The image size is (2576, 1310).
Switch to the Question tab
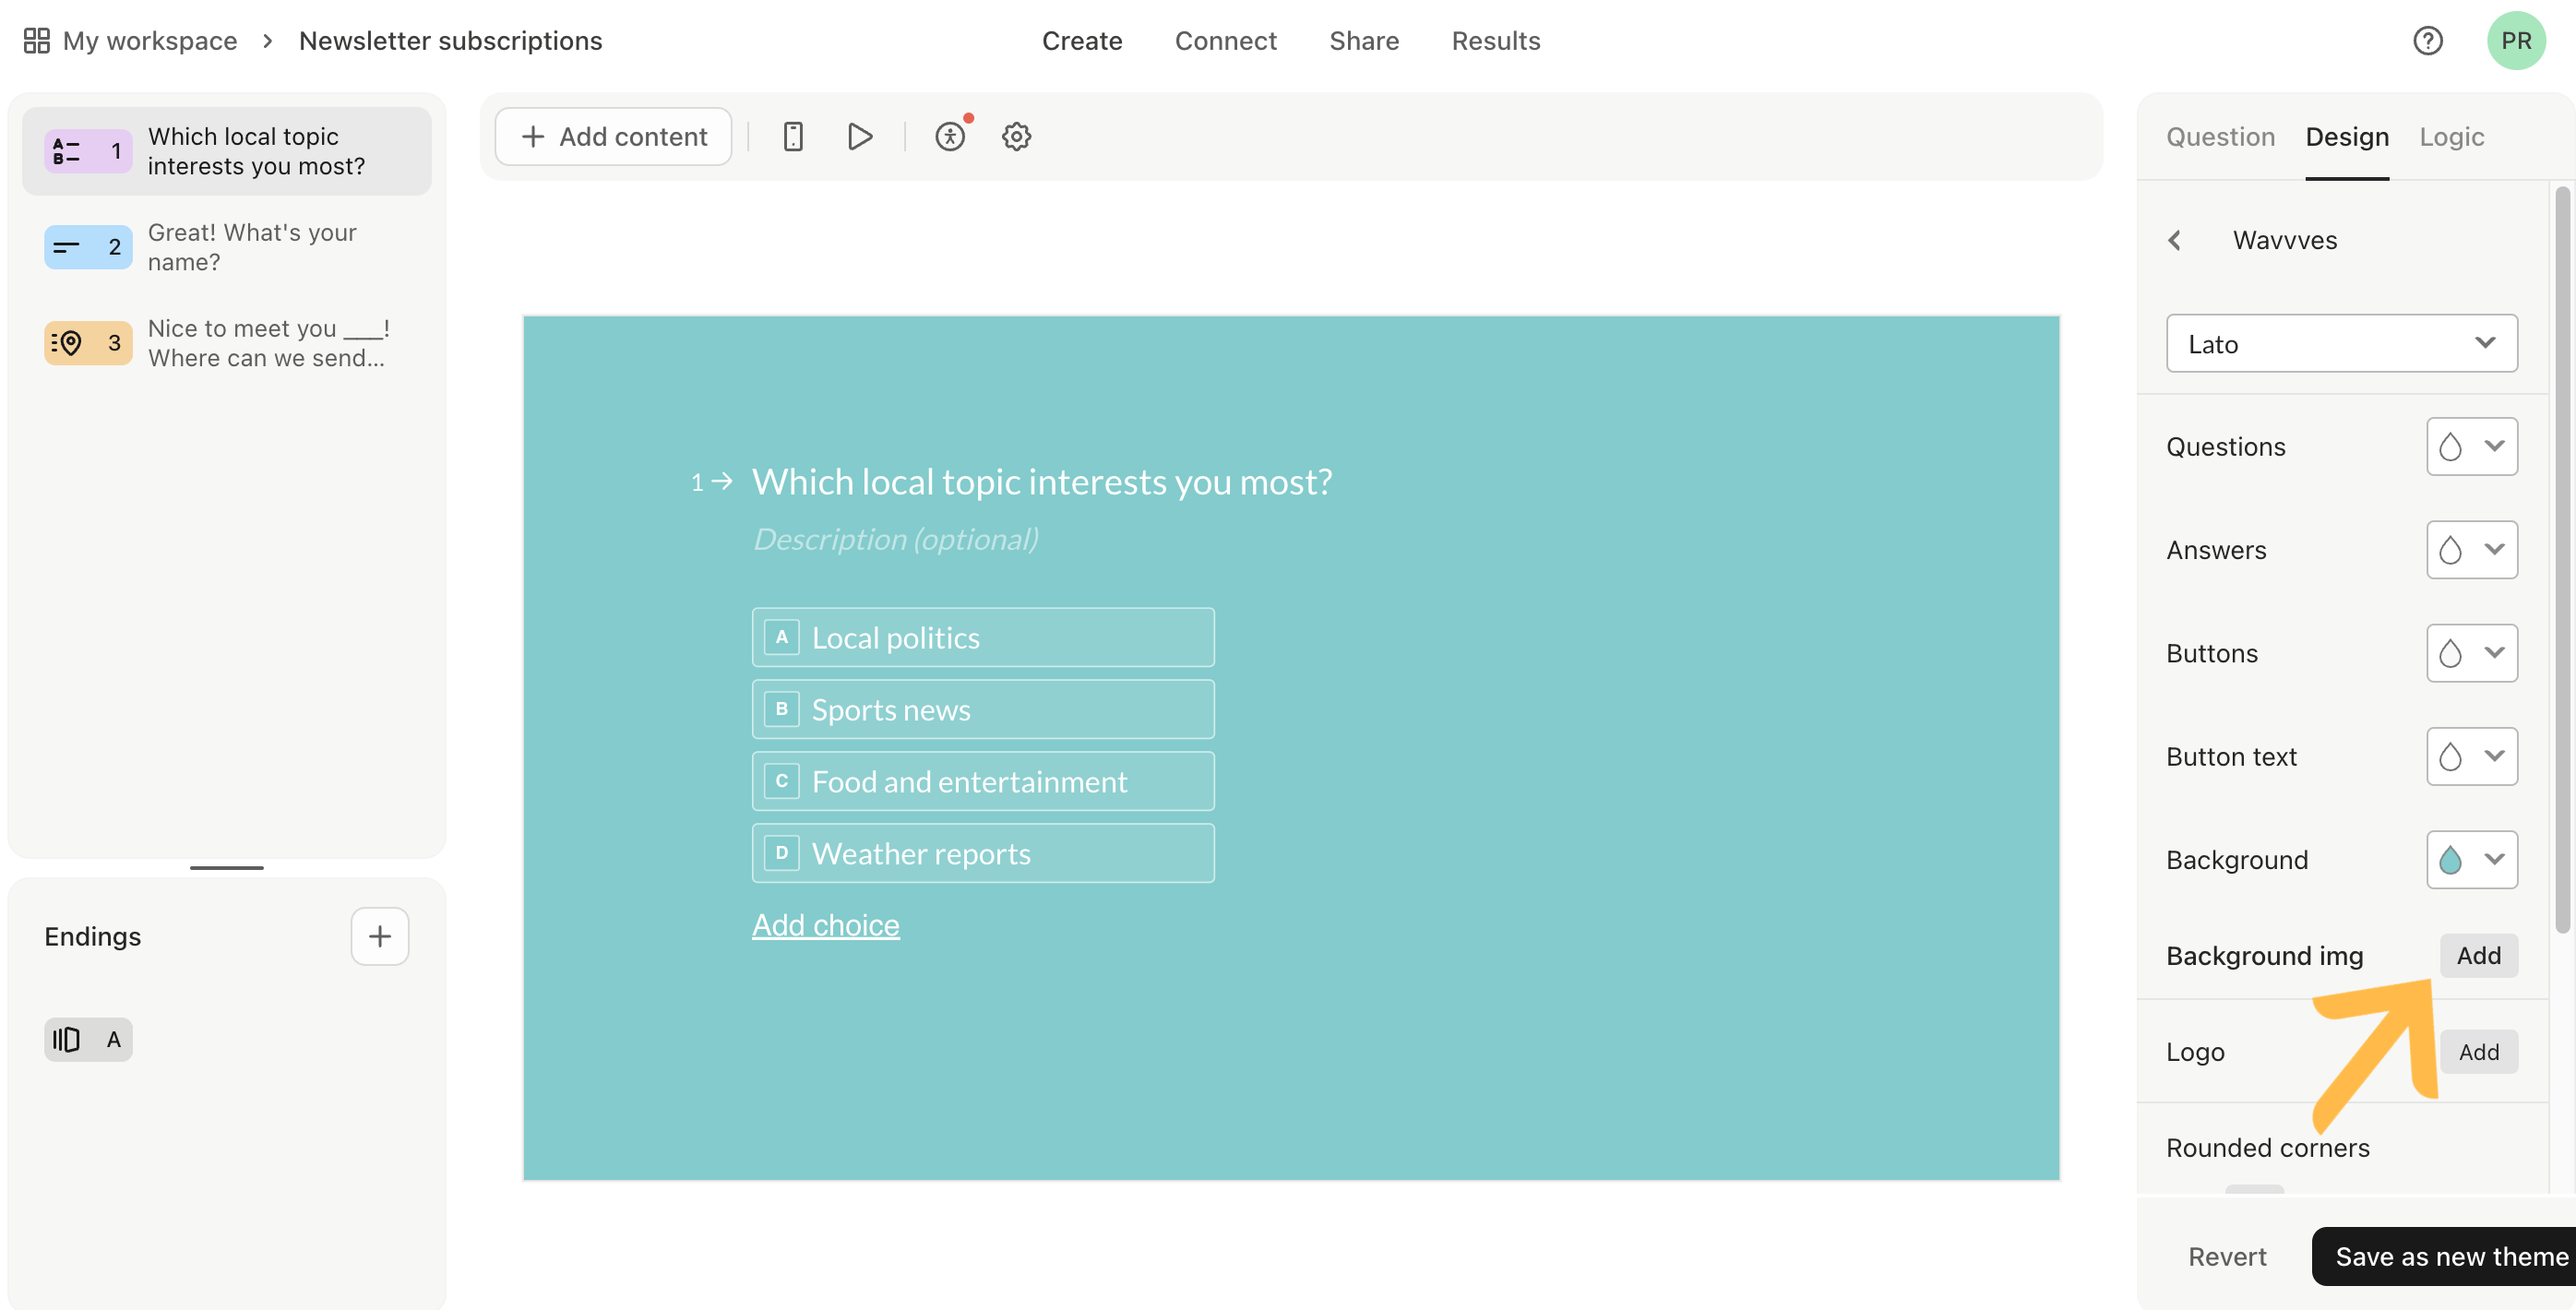(2220, 137)
